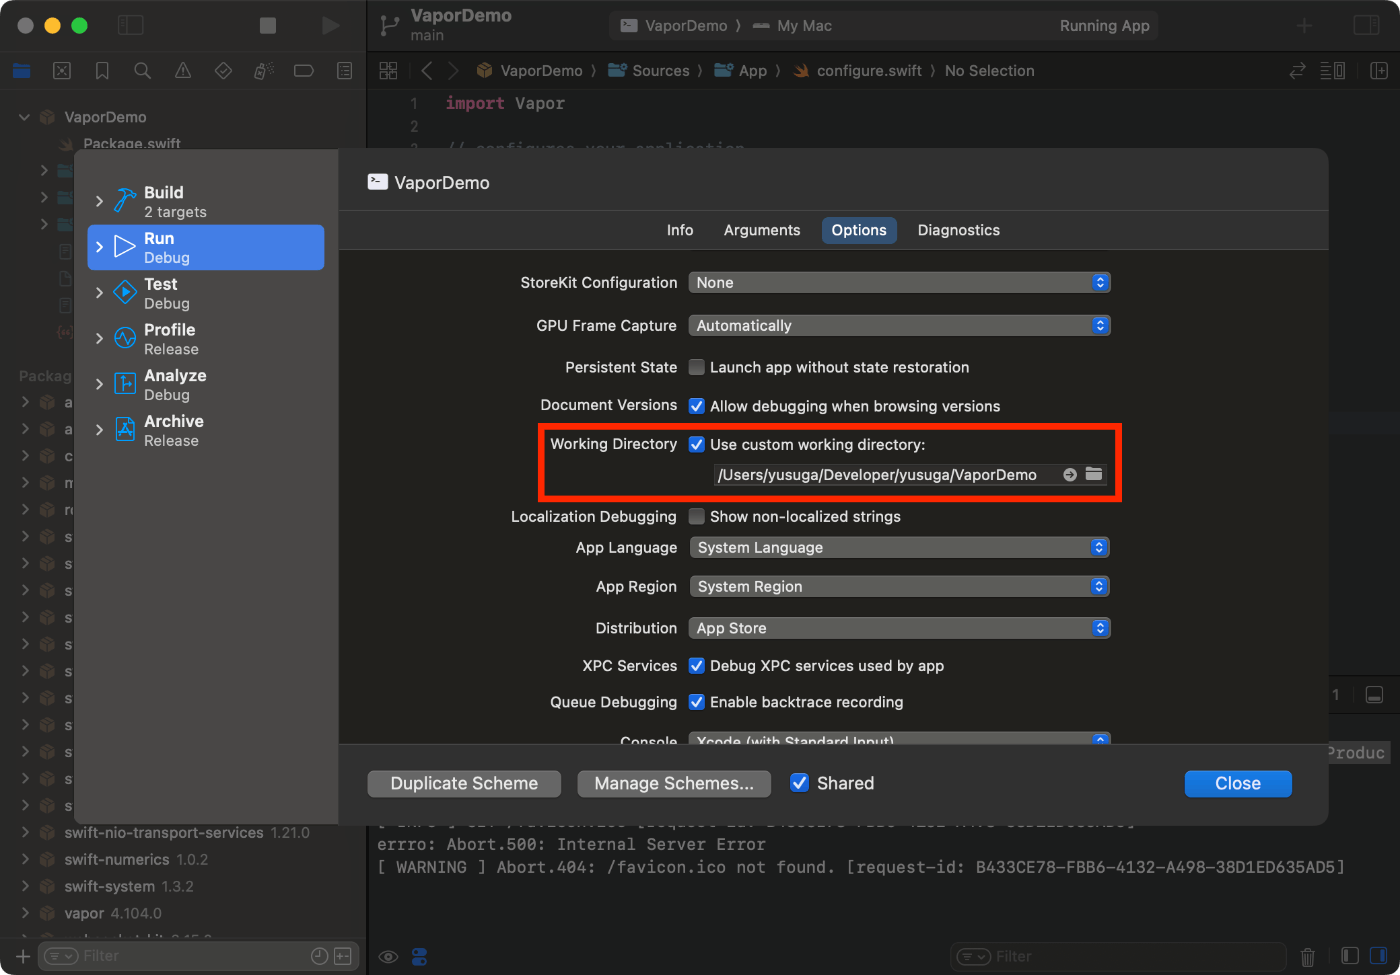Open StoreKit Configuration dropdown
This screenshot has width=1400, height=975.
899,283
